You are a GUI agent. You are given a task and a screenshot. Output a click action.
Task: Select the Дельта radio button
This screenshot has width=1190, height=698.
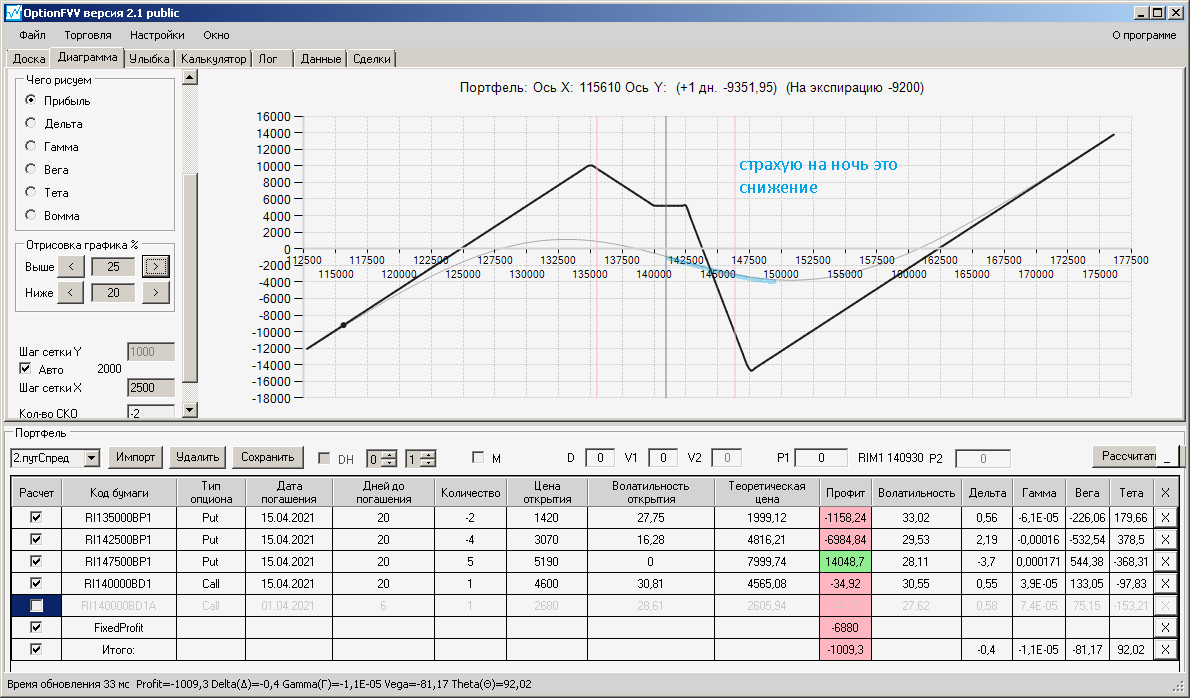coord(30,122)
